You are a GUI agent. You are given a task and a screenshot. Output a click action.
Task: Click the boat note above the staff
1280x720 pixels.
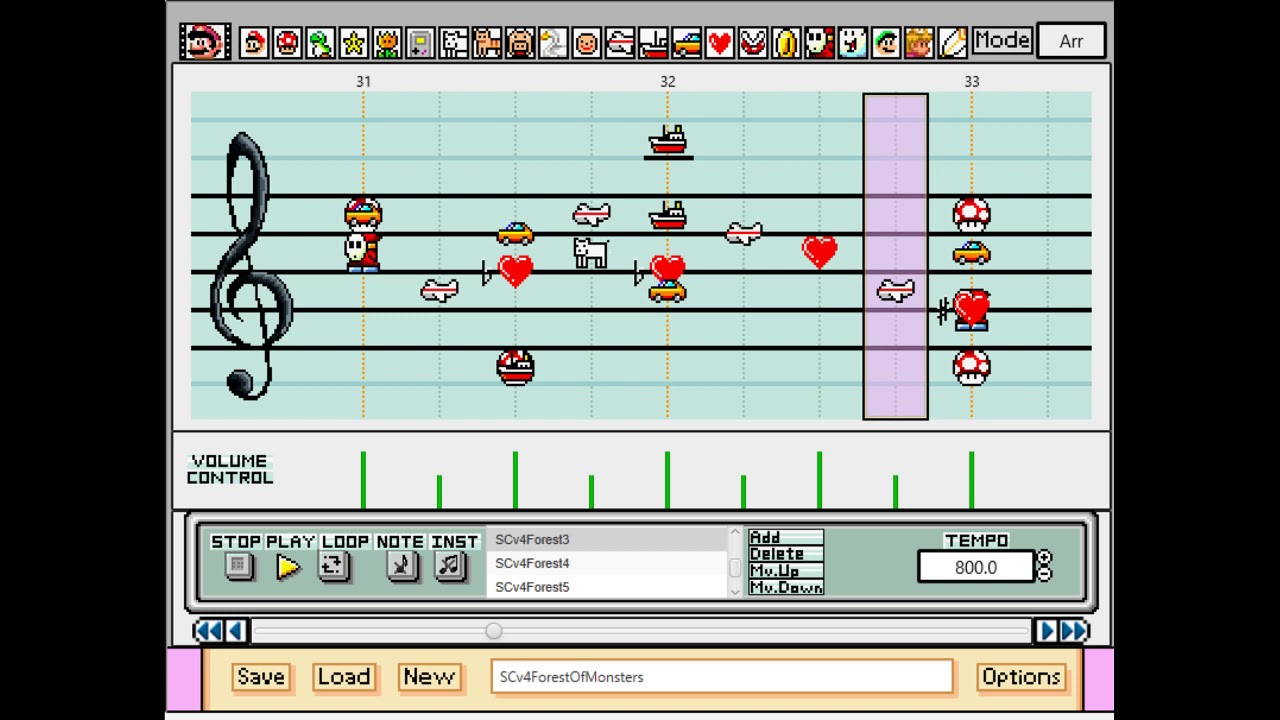click(x=667, y=141)
